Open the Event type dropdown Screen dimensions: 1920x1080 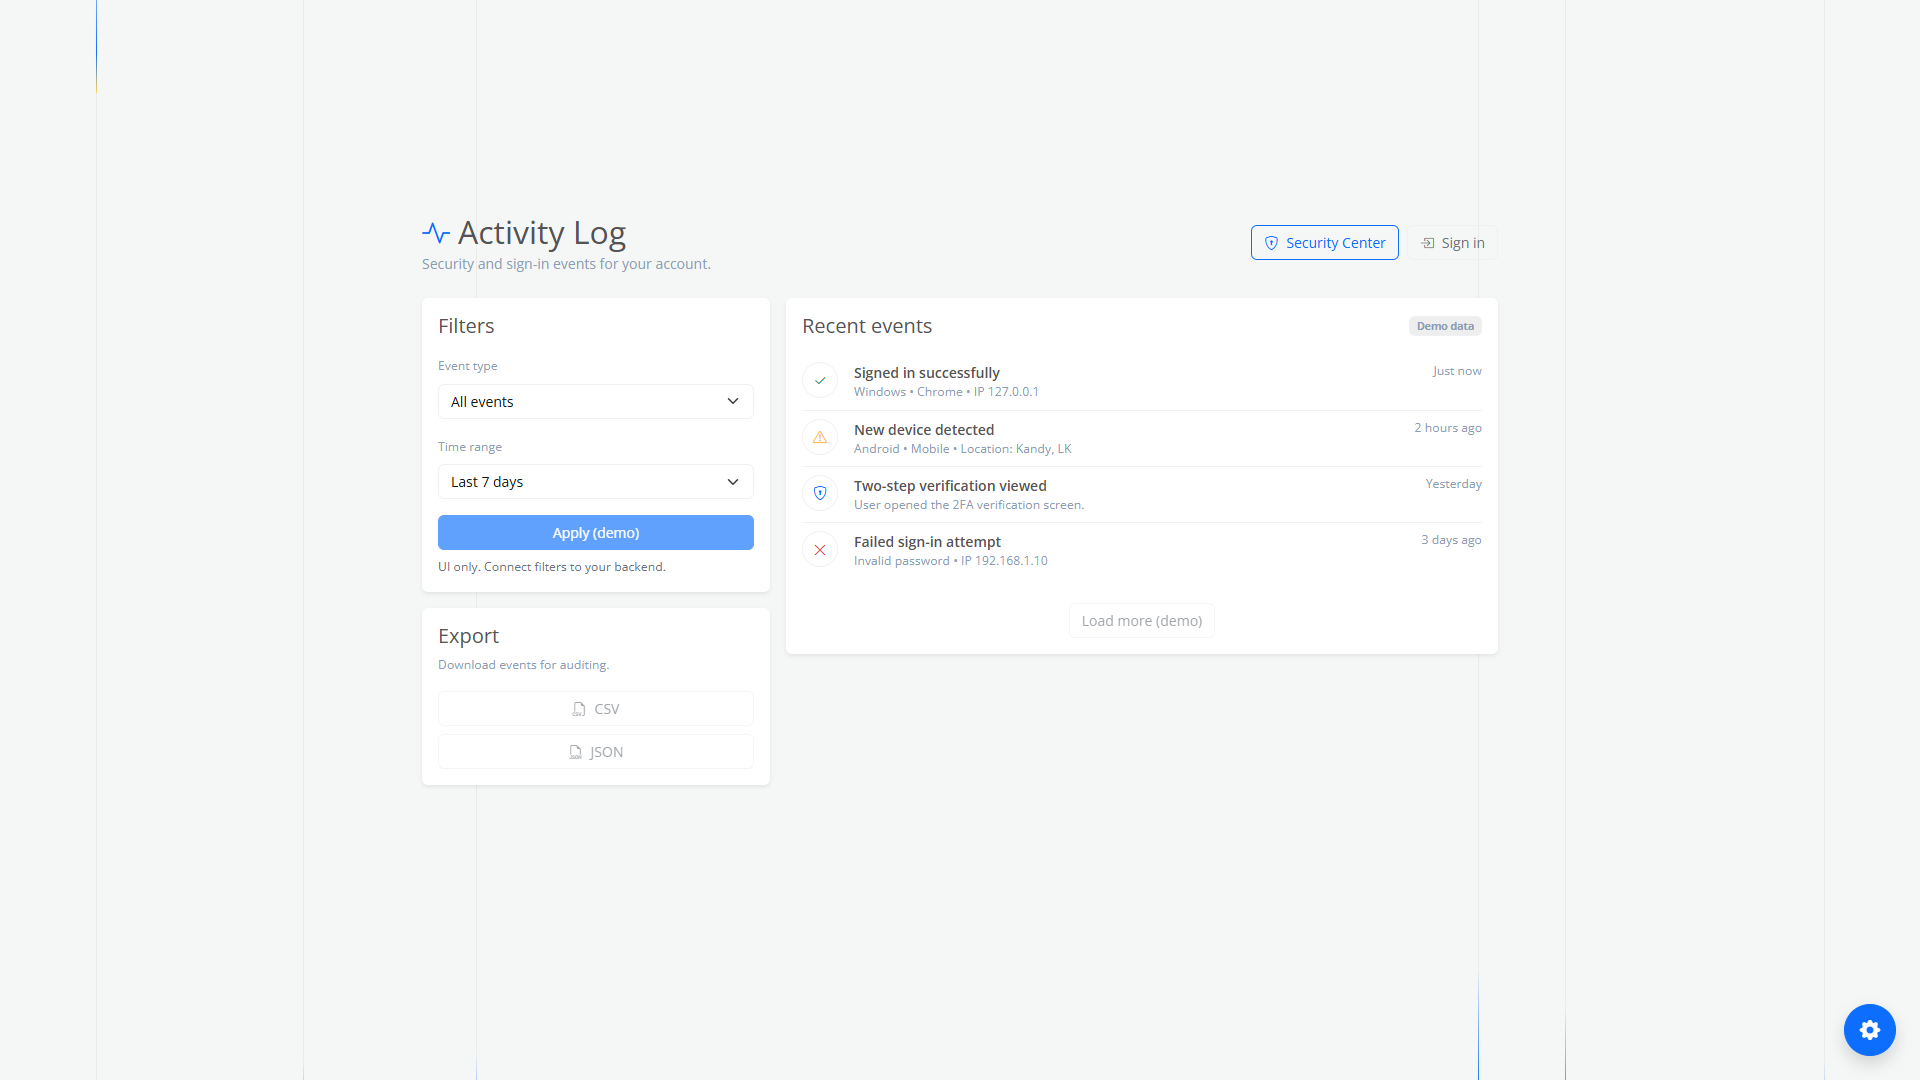[595, 402]
